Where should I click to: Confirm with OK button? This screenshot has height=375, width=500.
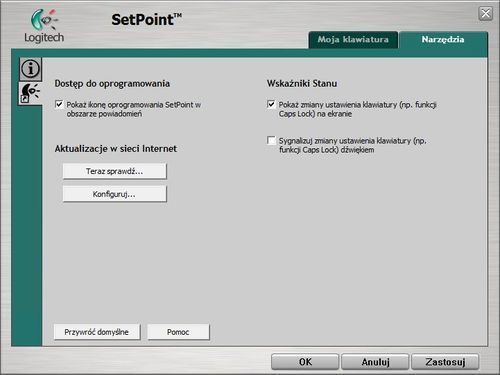[x=305, y=362]
